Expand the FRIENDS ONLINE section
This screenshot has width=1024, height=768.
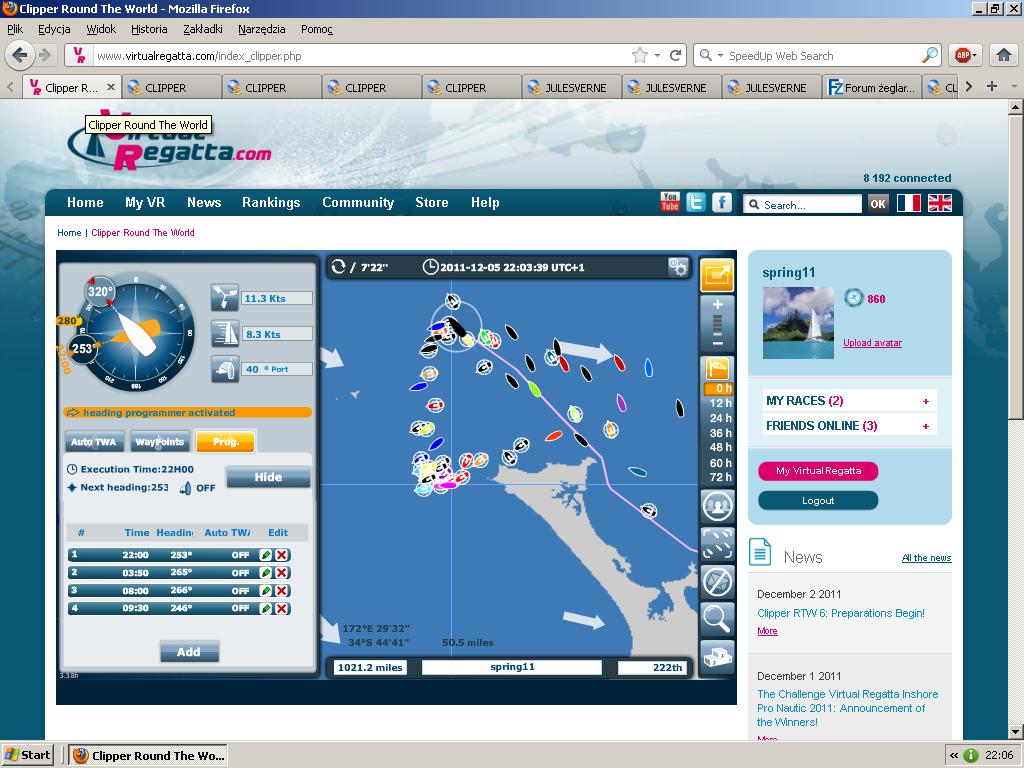tap(925, 426)
